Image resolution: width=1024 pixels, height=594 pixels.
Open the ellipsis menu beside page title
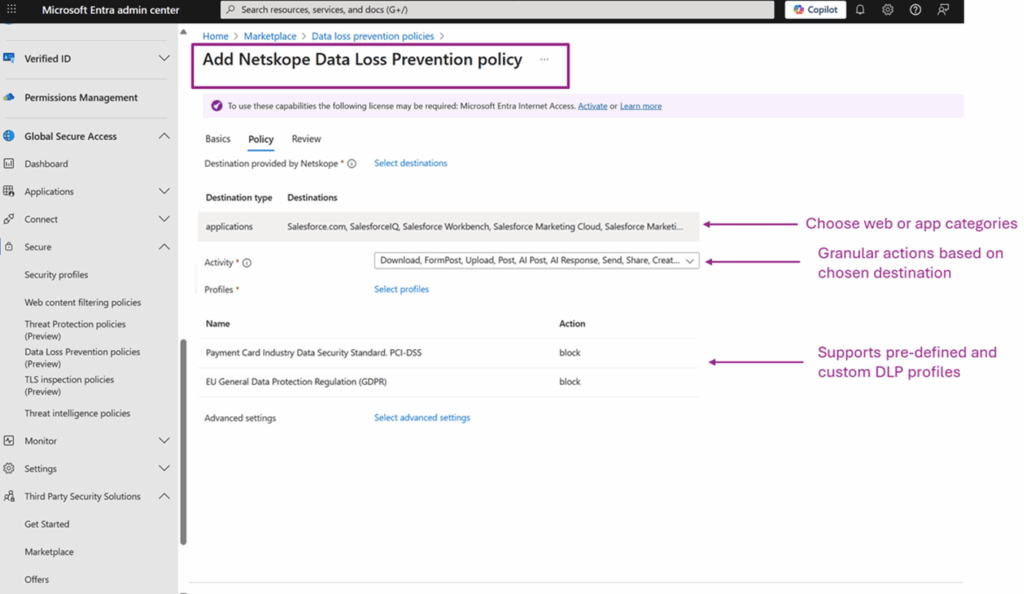(x=544, y=60)
